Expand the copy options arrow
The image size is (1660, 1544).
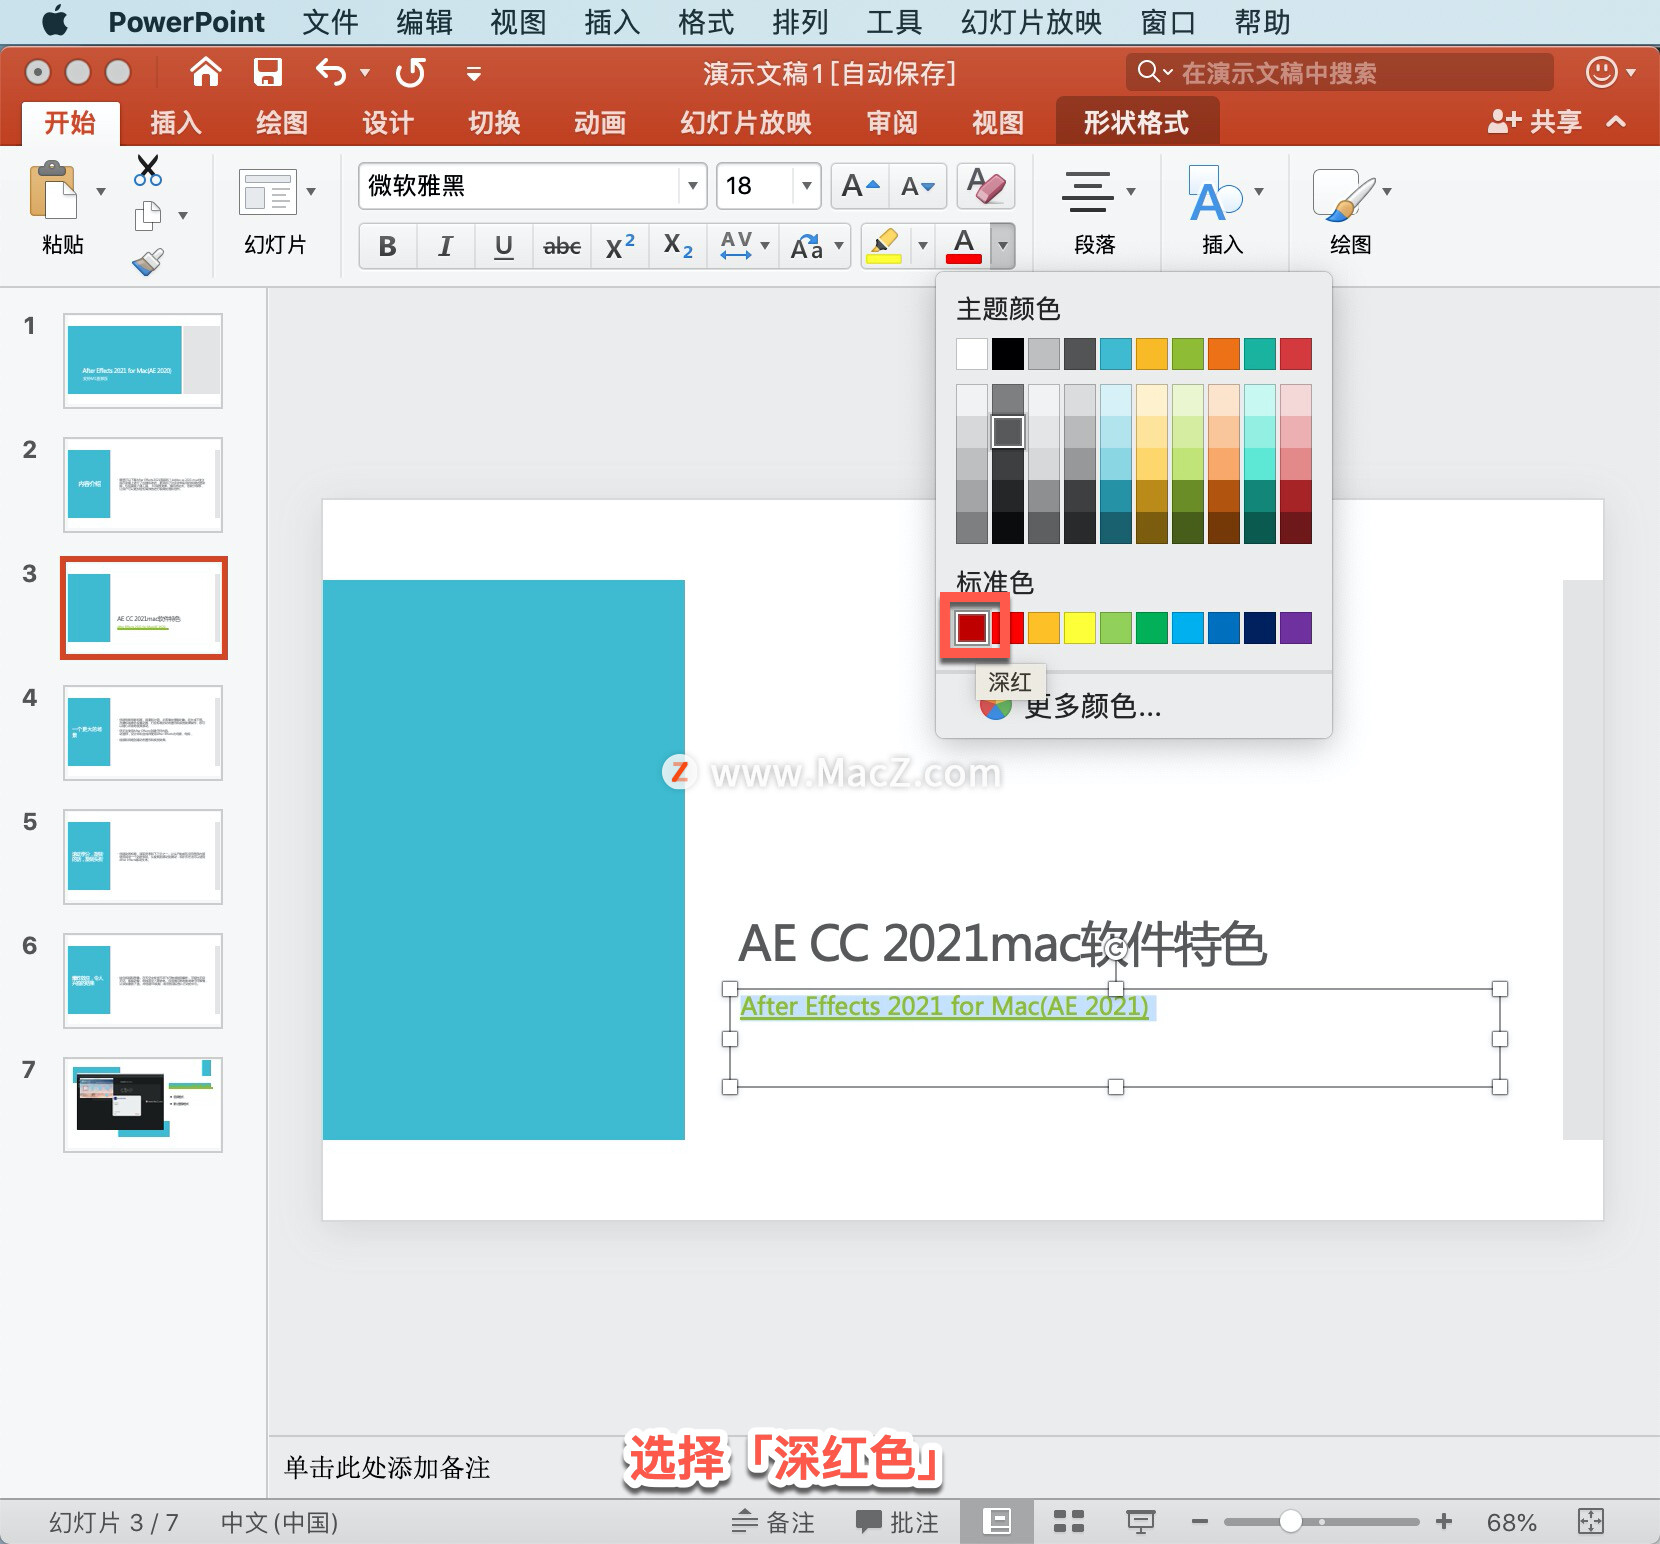[183, 216]
